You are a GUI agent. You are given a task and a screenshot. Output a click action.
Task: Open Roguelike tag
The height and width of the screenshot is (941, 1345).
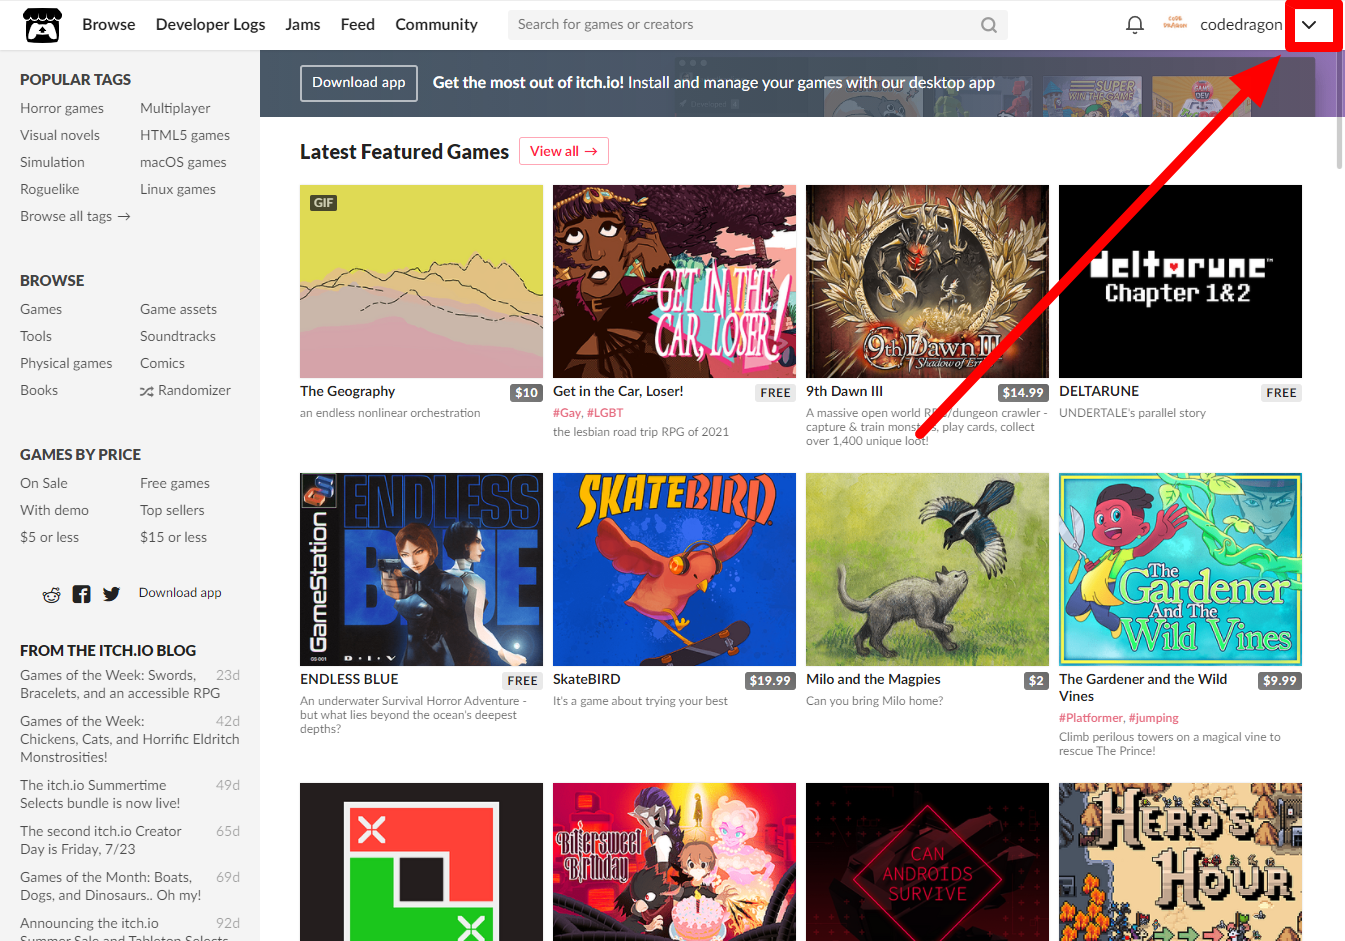point(49,189)
